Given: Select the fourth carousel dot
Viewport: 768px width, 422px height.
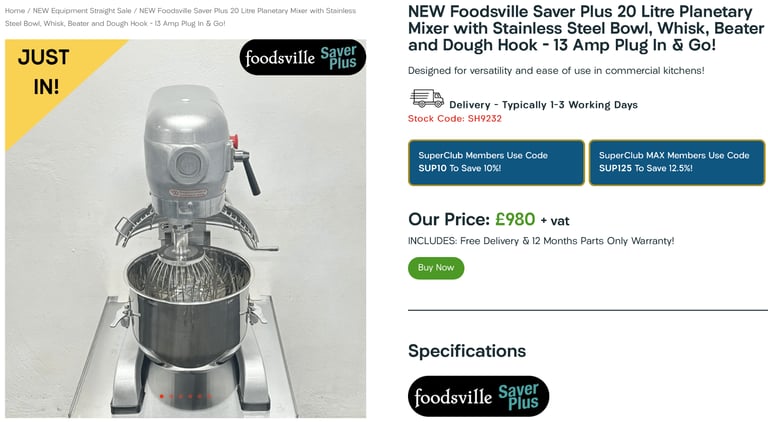Looking at the screenshot, I should pyautogui.click(x=190, y=396).
